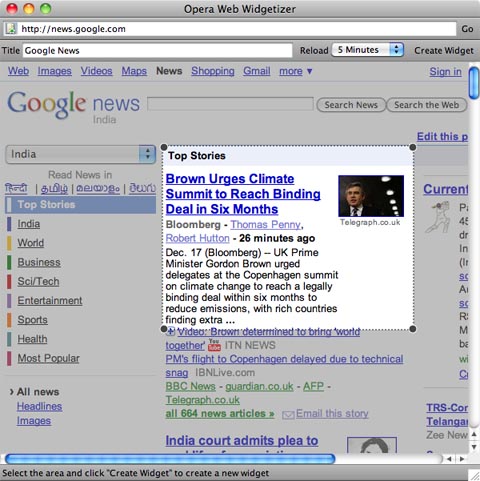Viewport: 480px width, 481px height.
Task: Open the World section in sidebar
Action: (31, 243)
